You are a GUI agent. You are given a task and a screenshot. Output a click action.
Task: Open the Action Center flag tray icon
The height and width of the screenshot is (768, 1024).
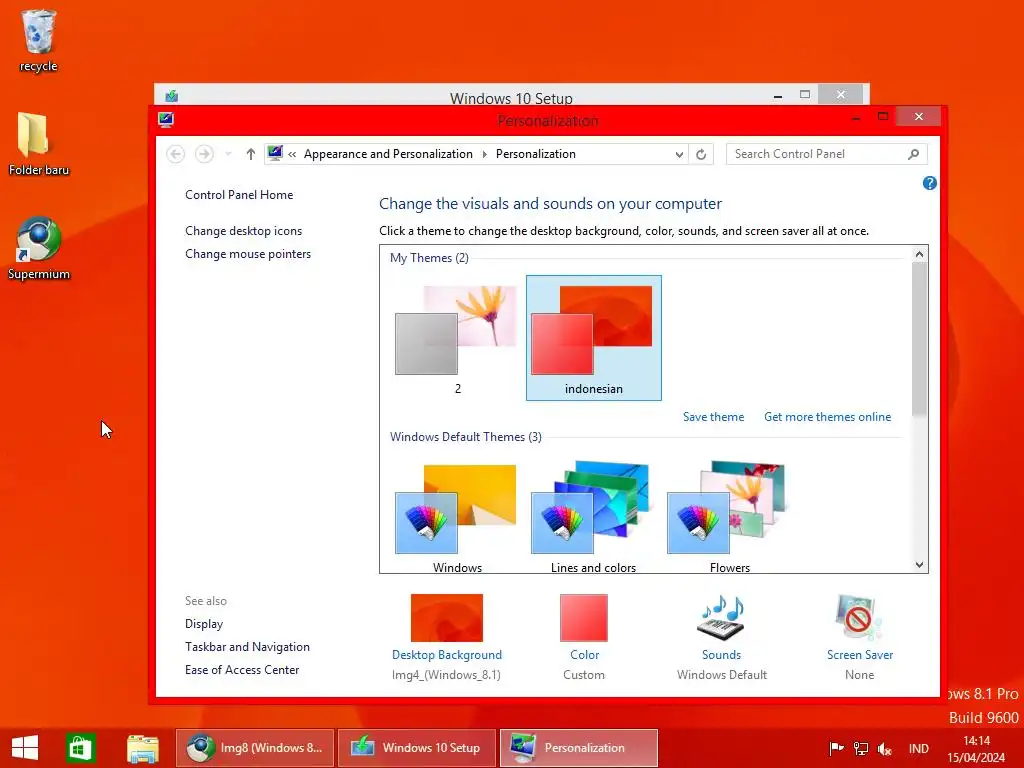tap(836, 748)
